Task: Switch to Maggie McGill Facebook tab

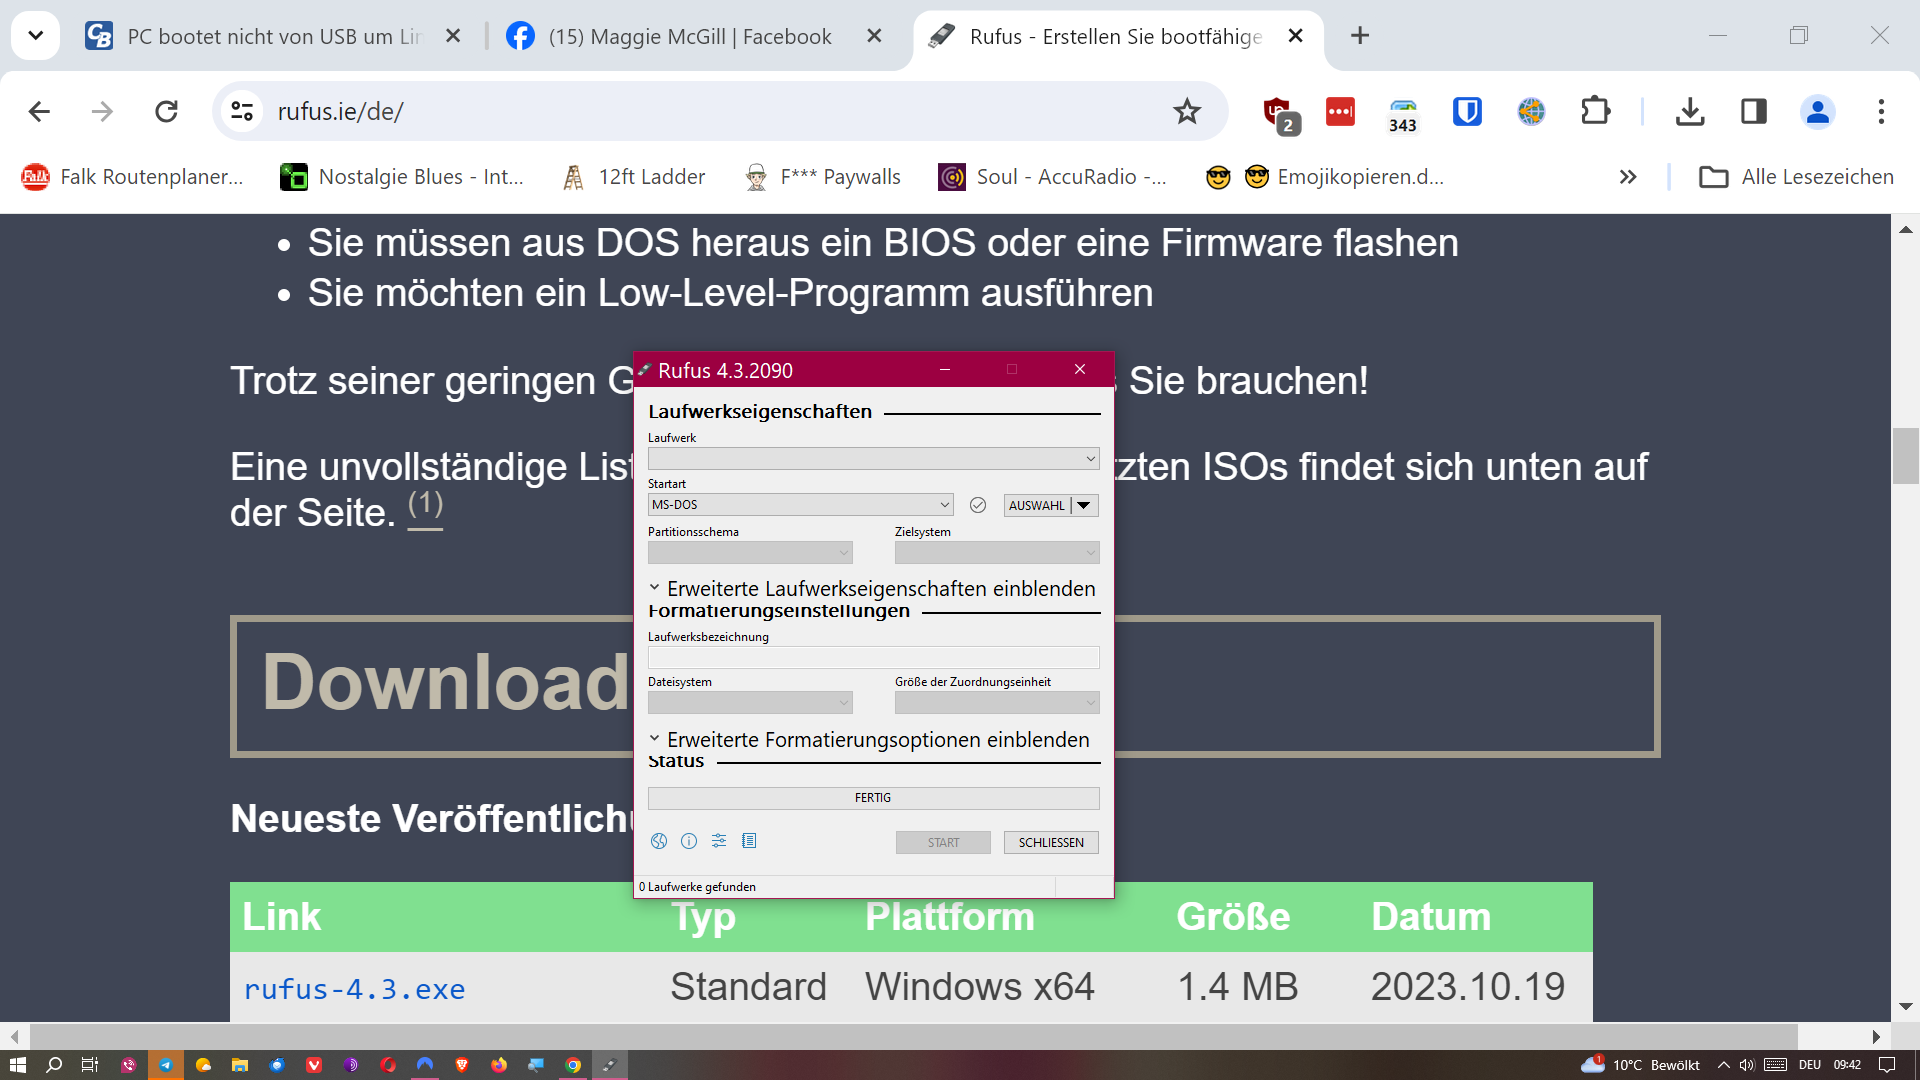Action: 690,36
